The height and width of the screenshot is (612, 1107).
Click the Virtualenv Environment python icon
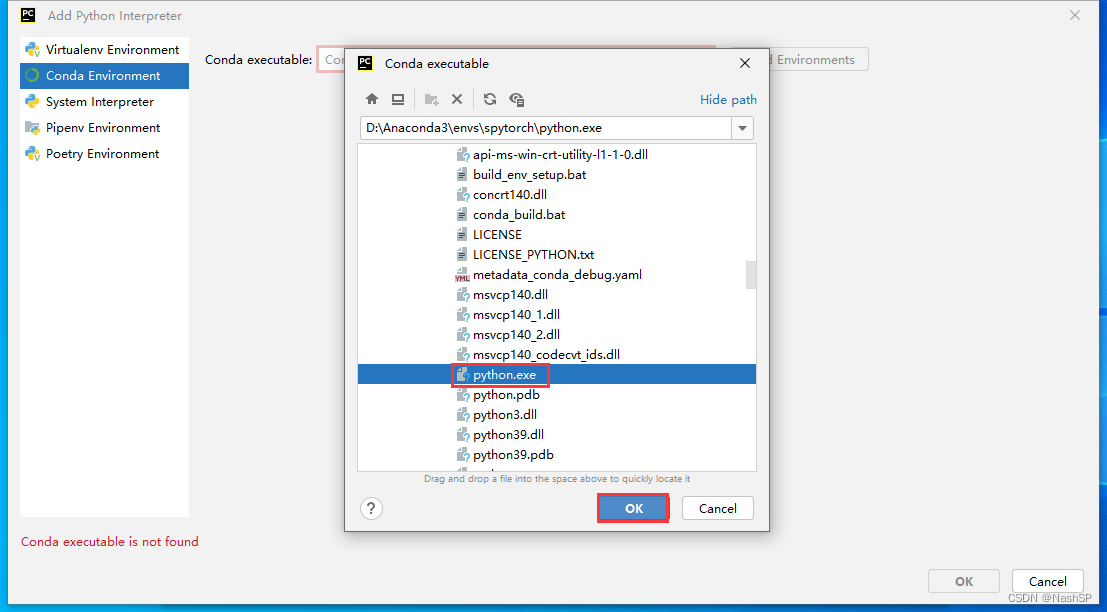(32, 49)
